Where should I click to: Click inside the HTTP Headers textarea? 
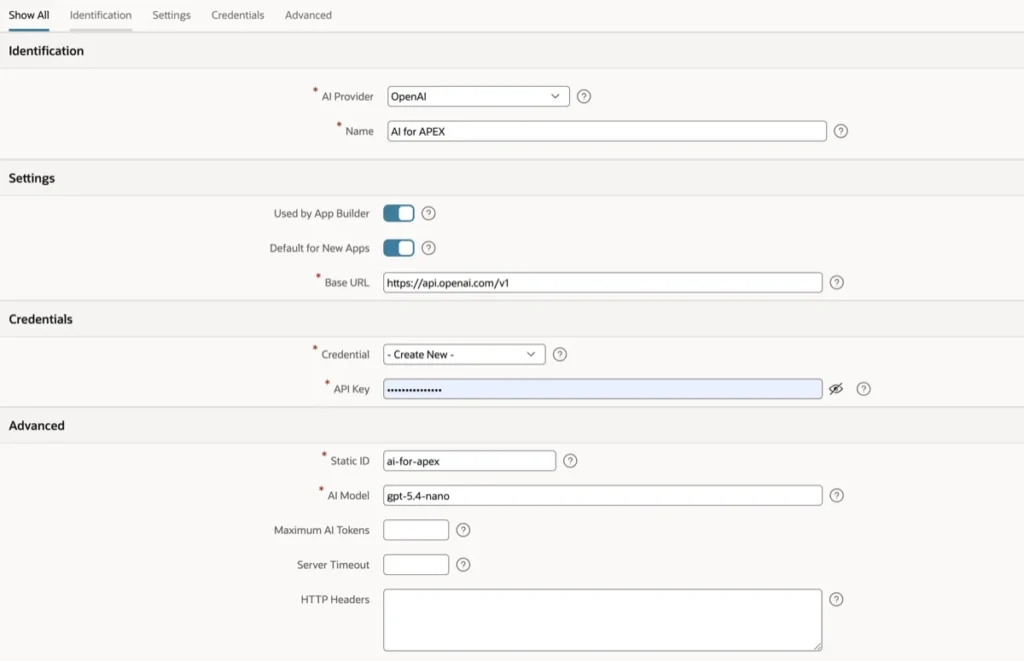tap(602, 620)
